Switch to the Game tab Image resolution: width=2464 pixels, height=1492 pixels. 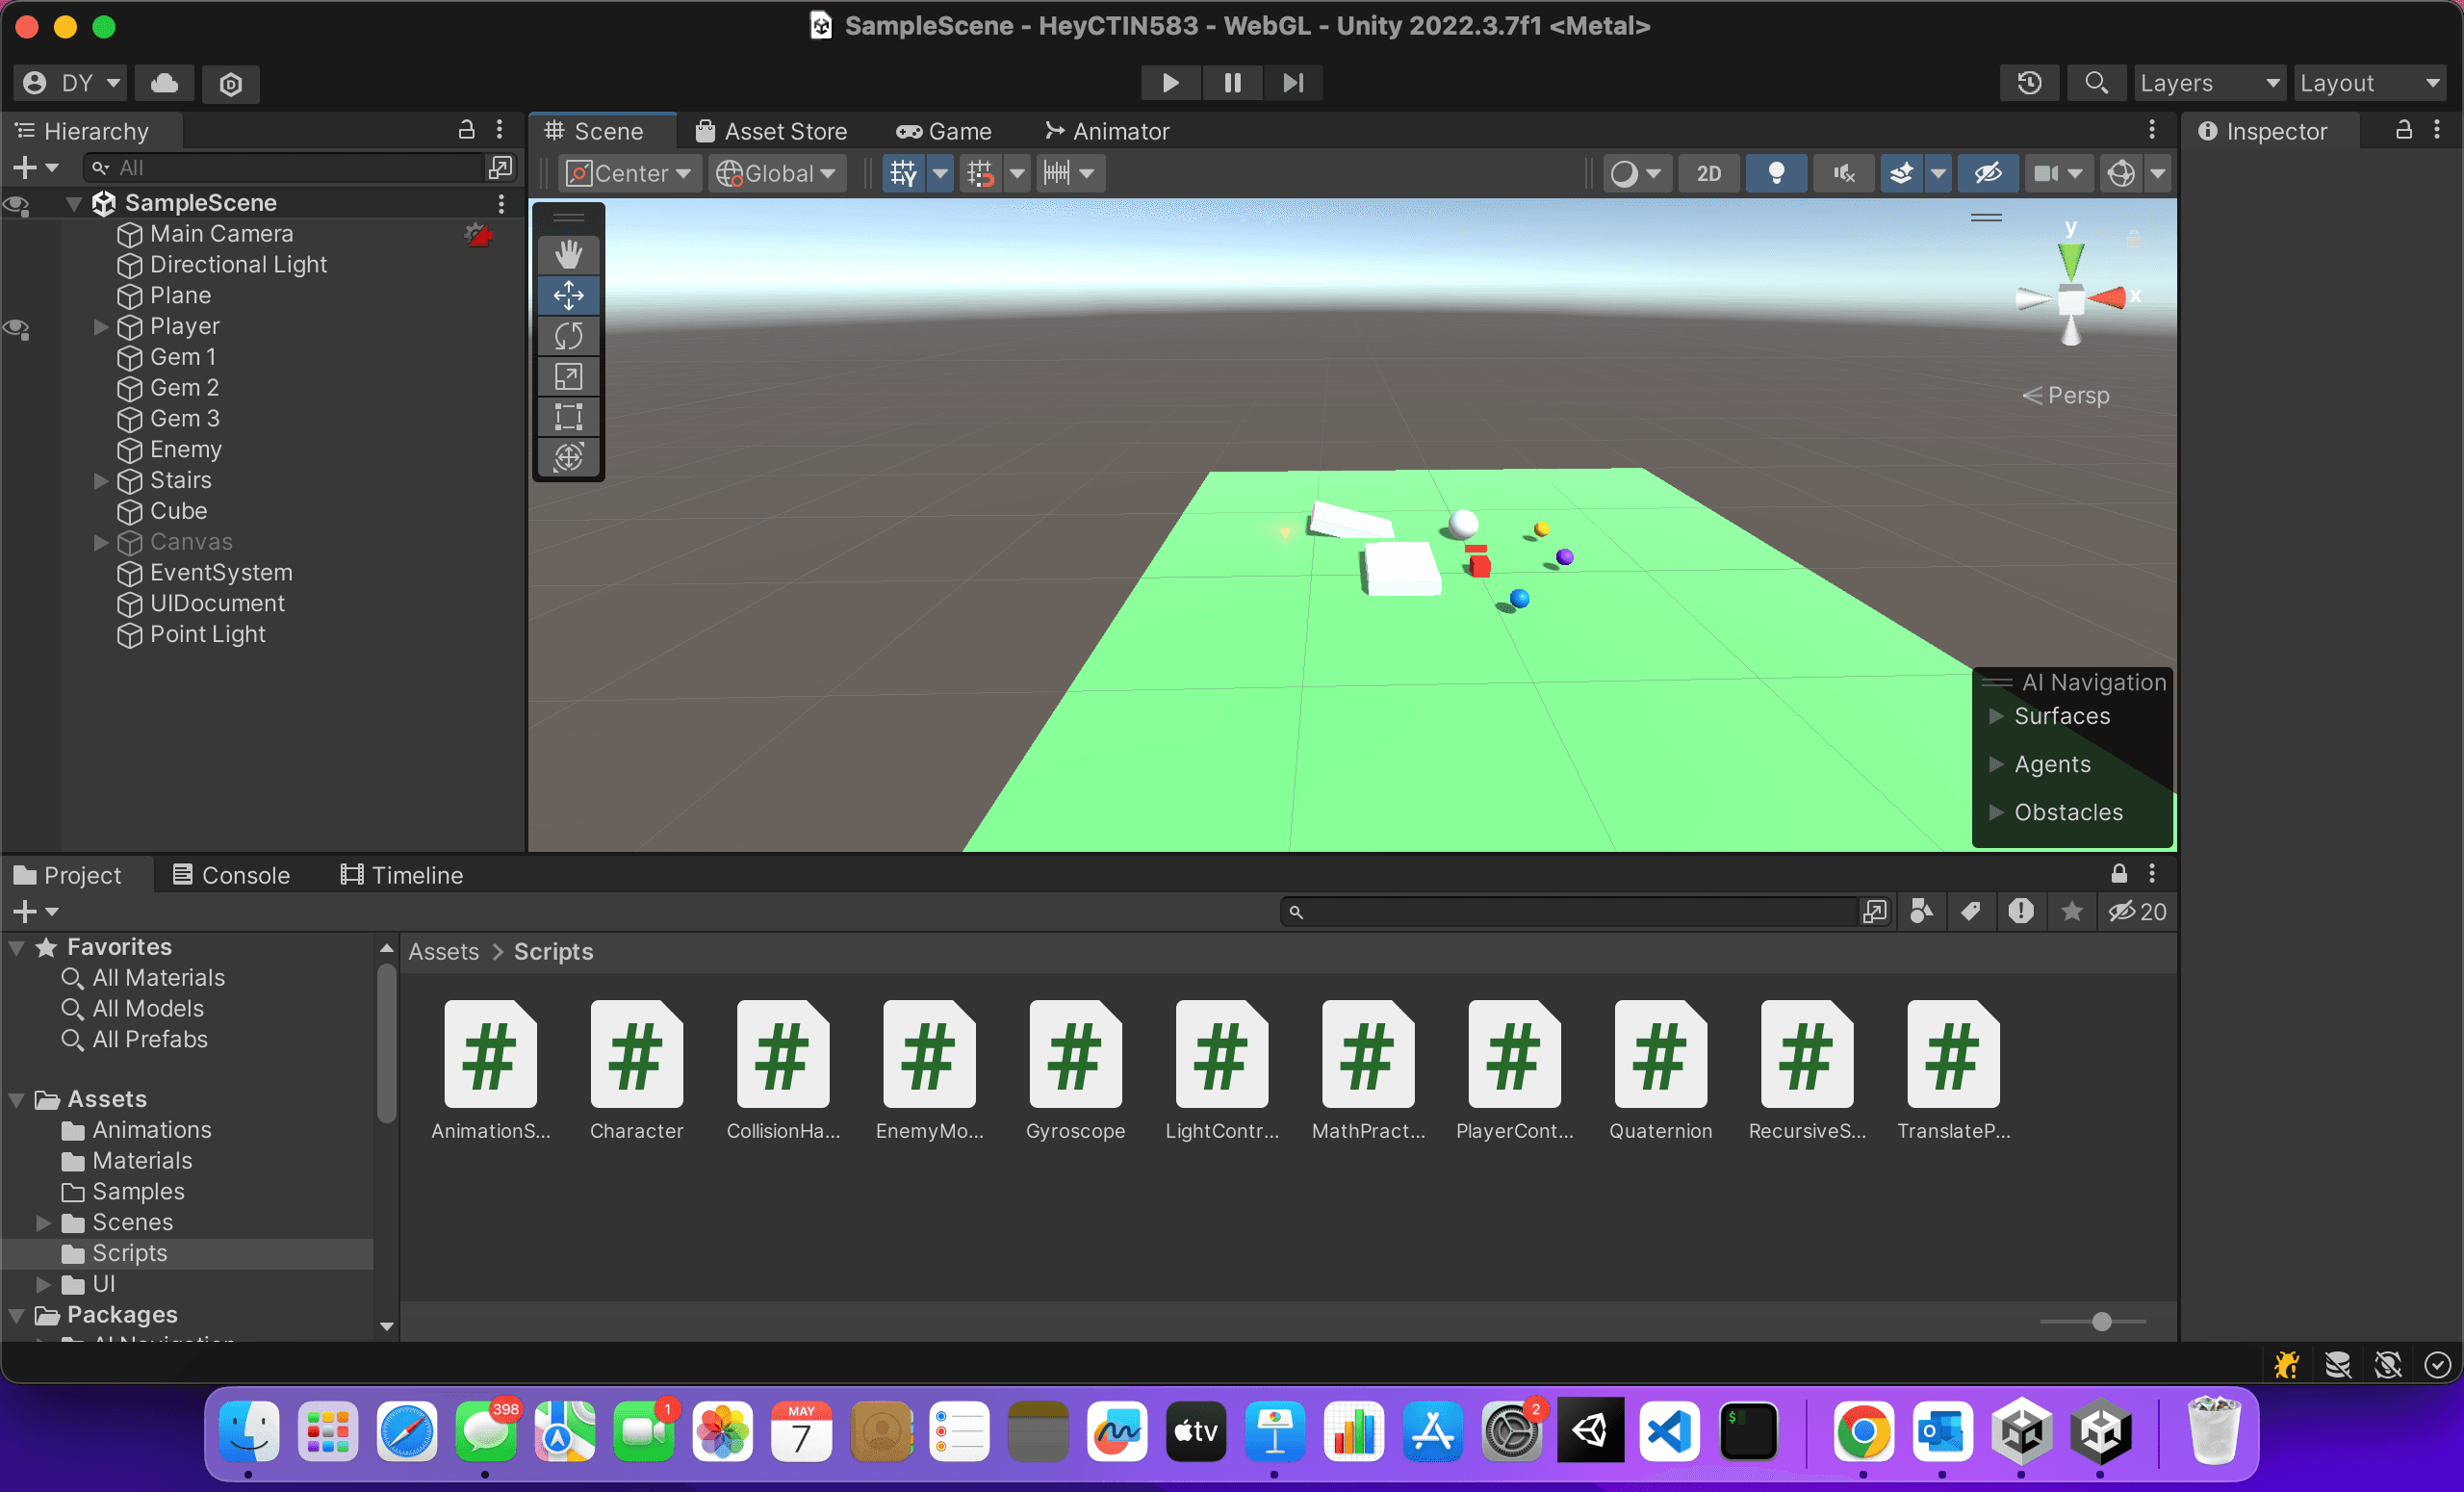(943, 131)
